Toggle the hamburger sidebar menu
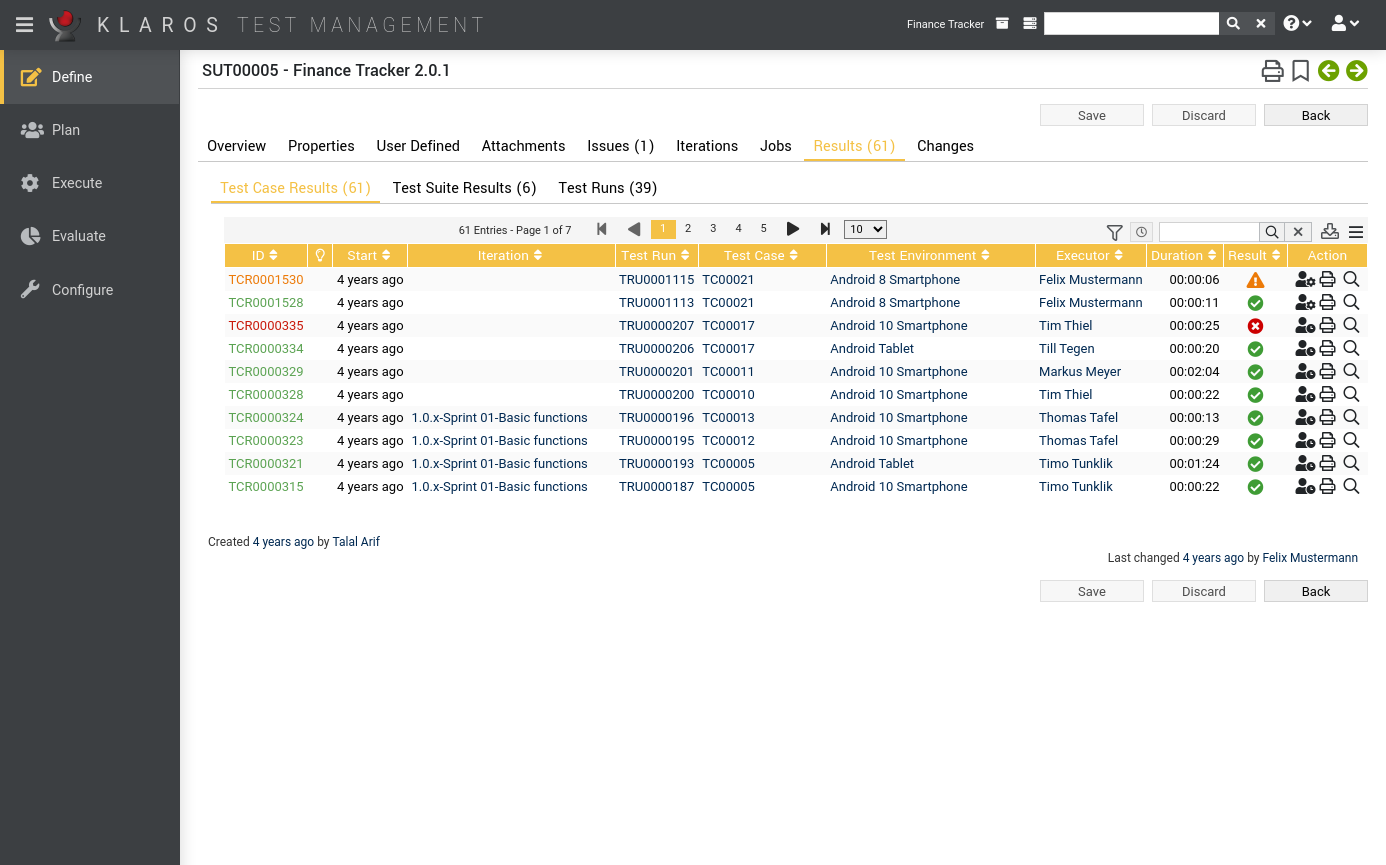 [x=25, y=25]
